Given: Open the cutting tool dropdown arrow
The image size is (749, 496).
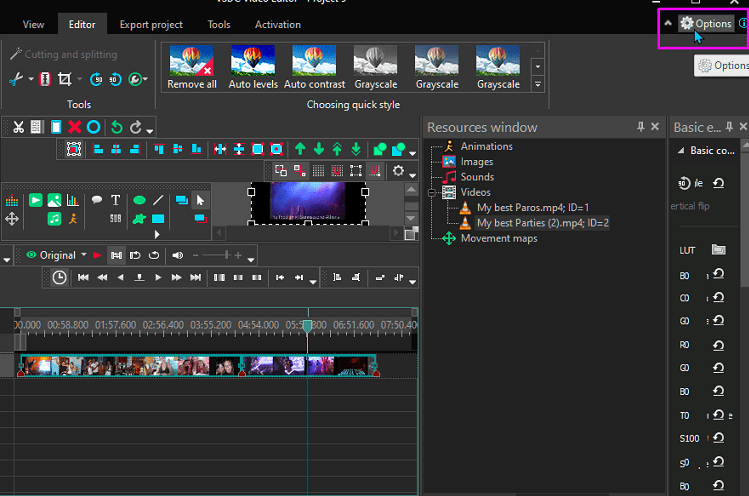Looking at the screenshot, I should click(x=31, y=79).
